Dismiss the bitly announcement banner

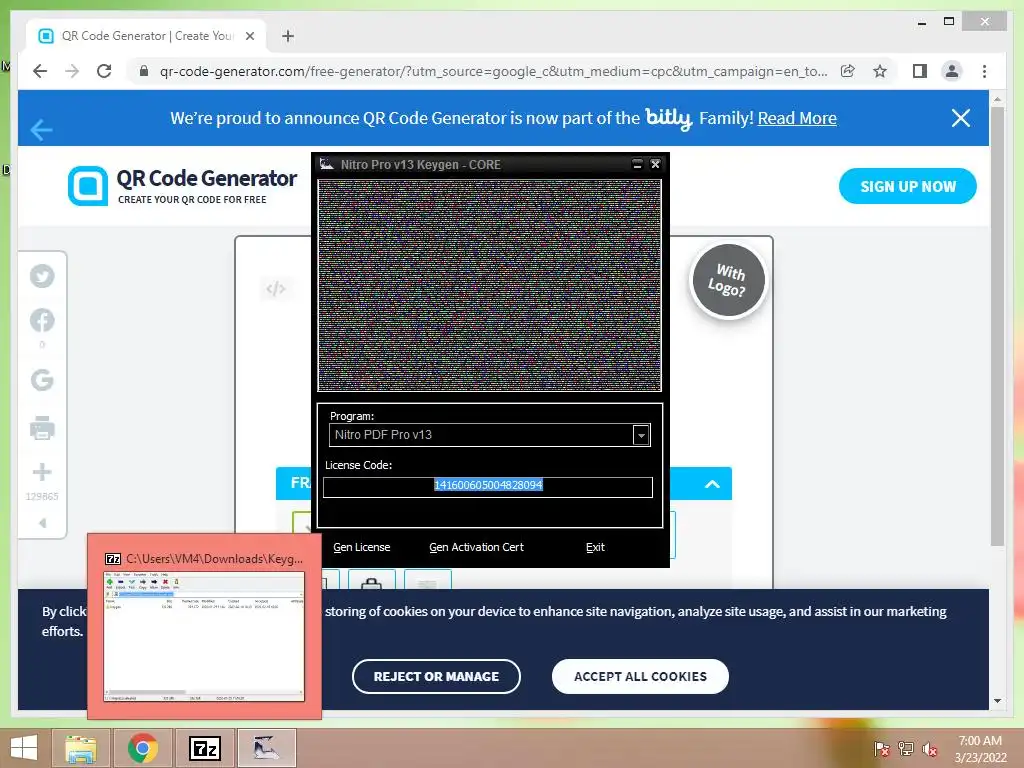click(x=961, y=118)
